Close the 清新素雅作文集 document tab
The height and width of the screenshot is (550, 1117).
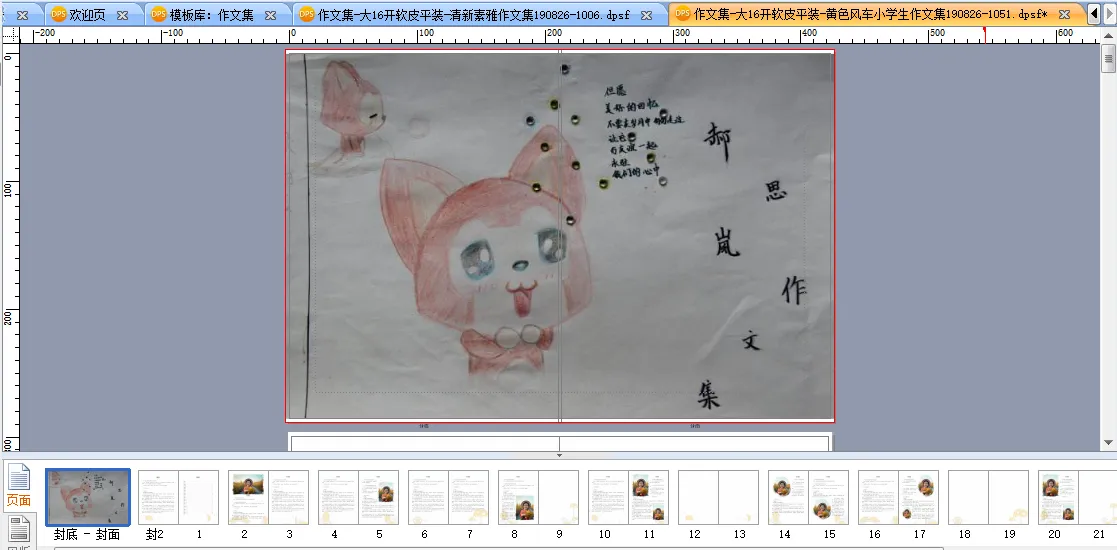[647, 15]
